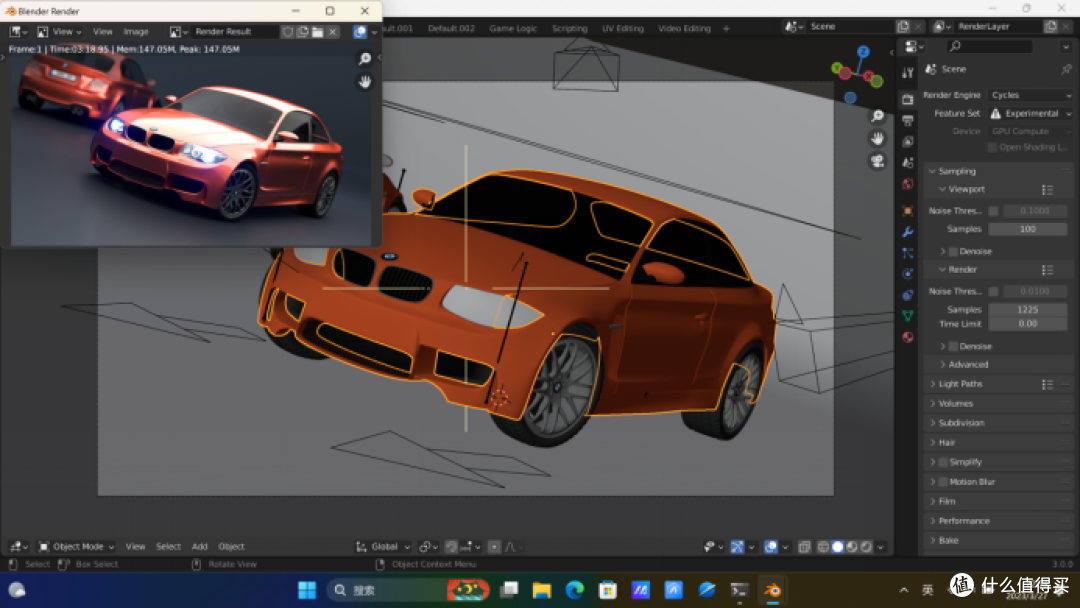
Task: Switch to the UV Editing workspace tab
Action: [x=623, y=28]
